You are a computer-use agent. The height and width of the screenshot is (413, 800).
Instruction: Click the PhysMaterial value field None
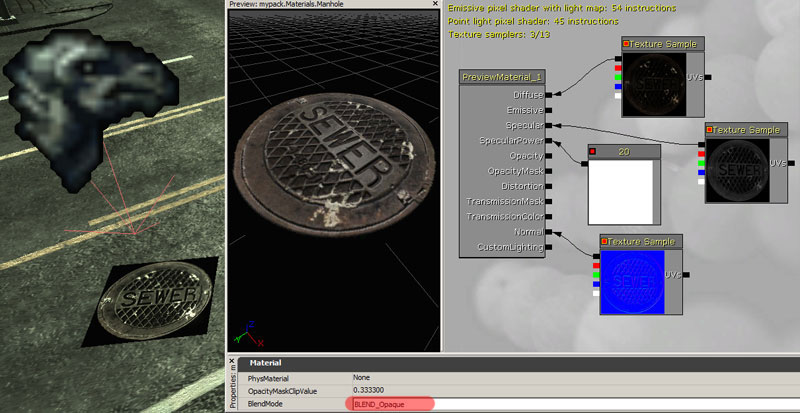tap(576, 378)
